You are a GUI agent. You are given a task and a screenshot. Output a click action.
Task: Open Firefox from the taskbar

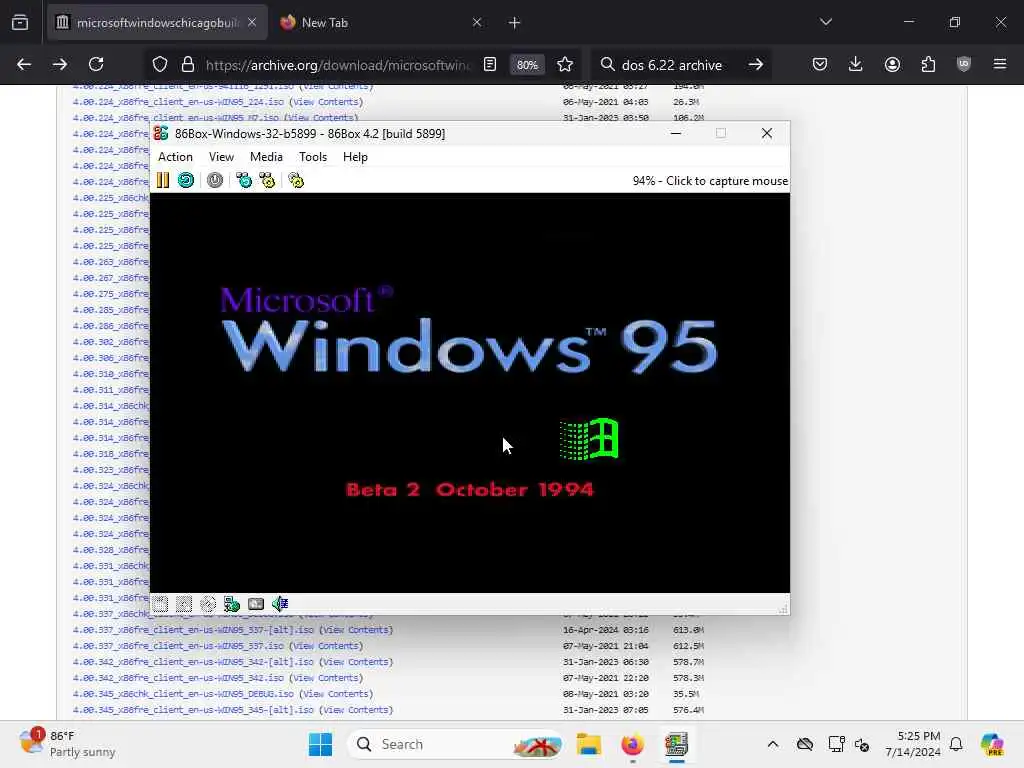tap(632, 744)
